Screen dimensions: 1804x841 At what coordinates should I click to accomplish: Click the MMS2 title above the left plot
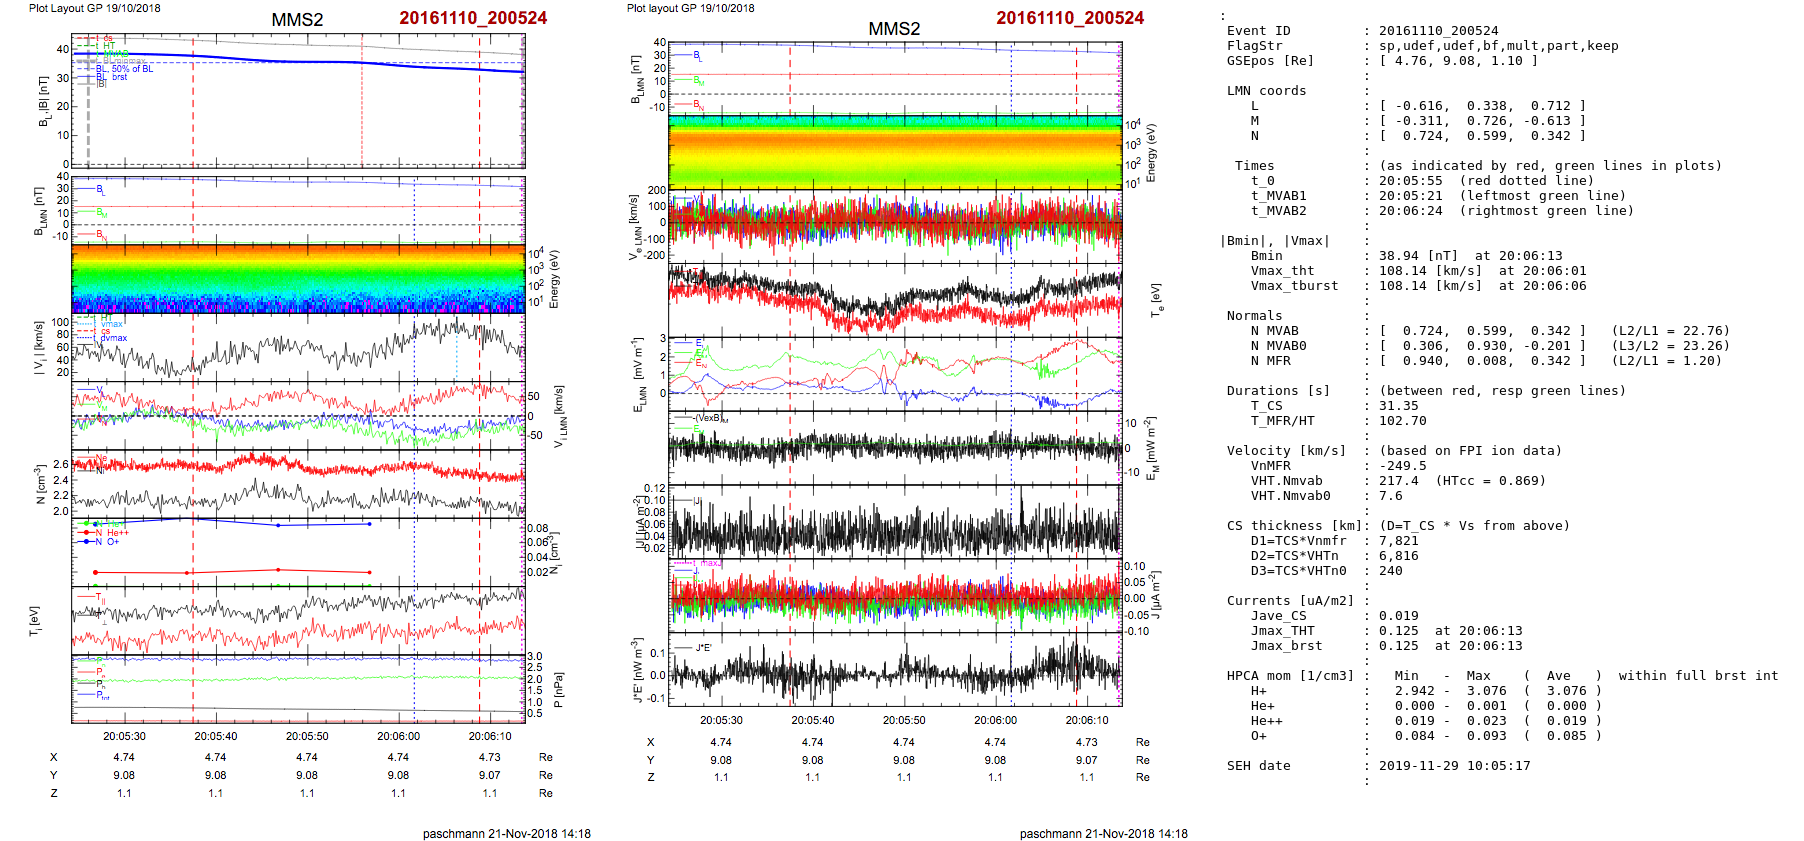click(297, 20)
